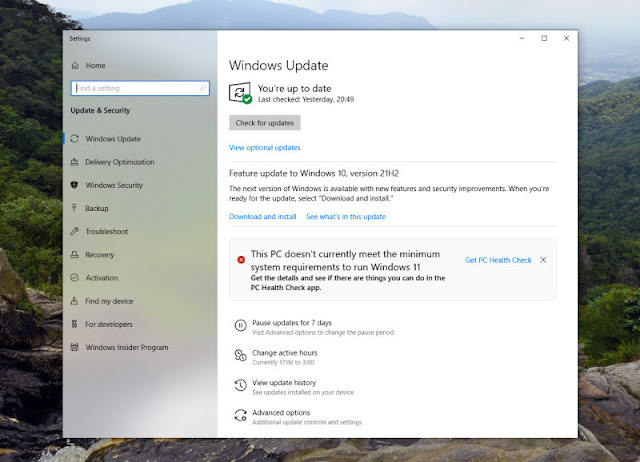
Task: Click the Settings window title text
Action: (x=80, y=39)
